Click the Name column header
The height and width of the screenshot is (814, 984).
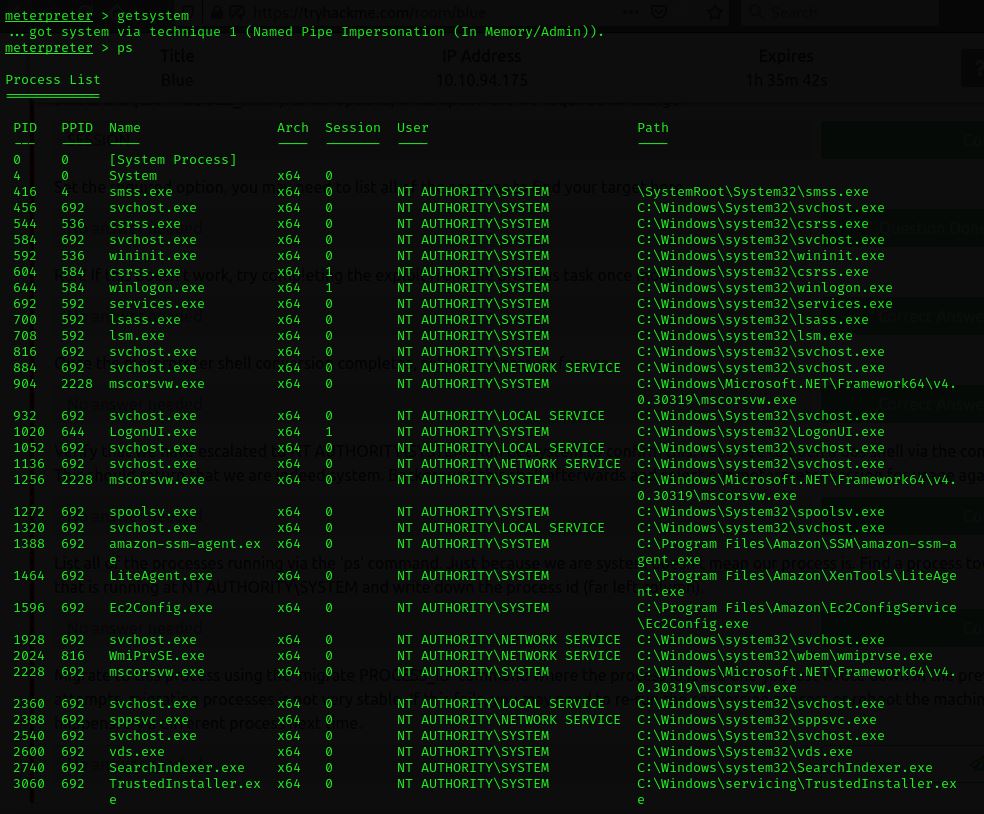coord(125,127)
